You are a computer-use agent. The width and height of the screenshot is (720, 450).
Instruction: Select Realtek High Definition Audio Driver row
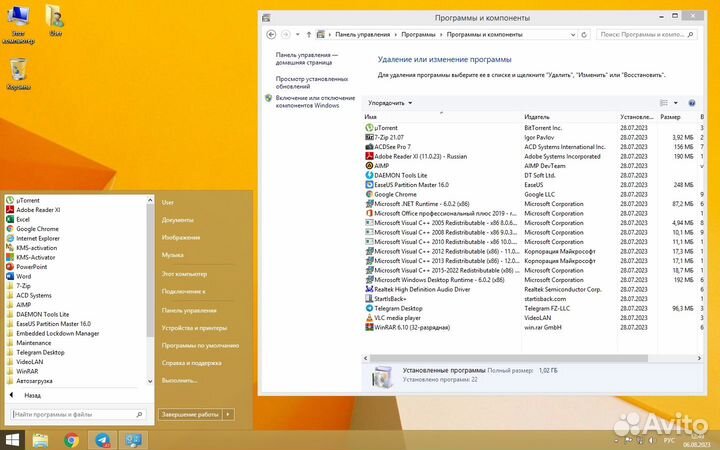533,289
